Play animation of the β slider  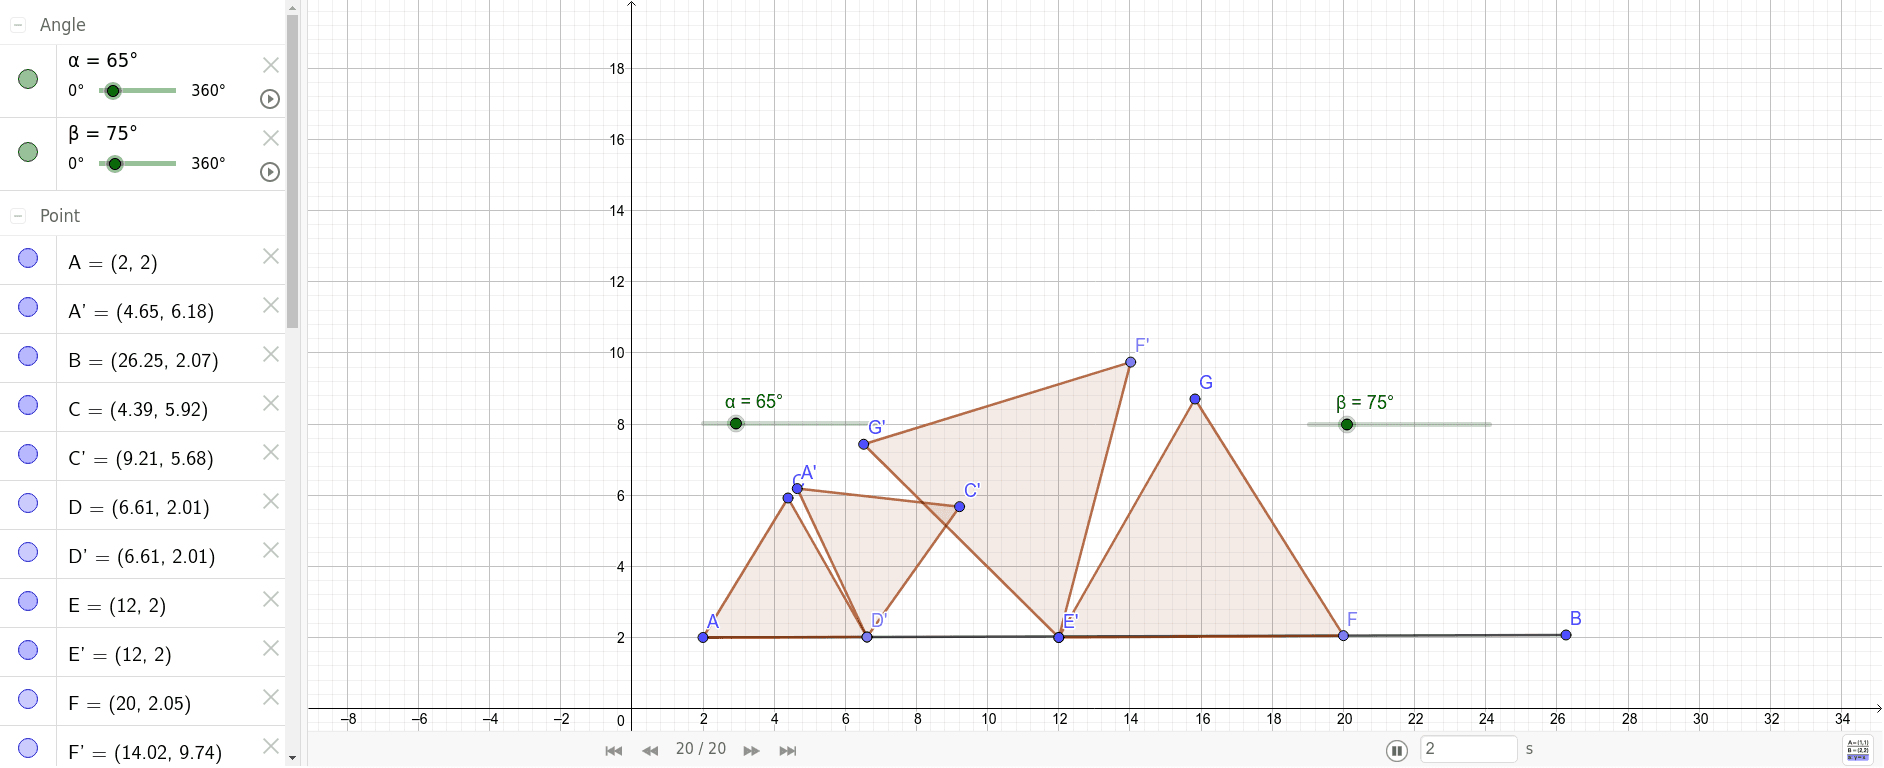pos(270,172)
